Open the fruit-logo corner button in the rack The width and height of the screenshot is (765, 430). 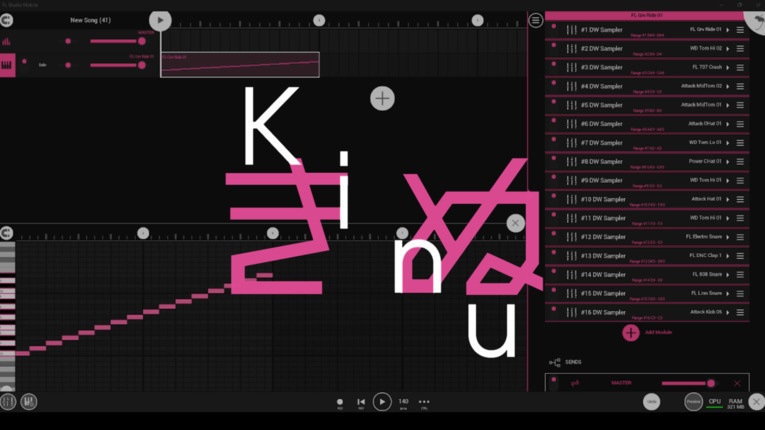pyautogui.click(x=756, y=20)
